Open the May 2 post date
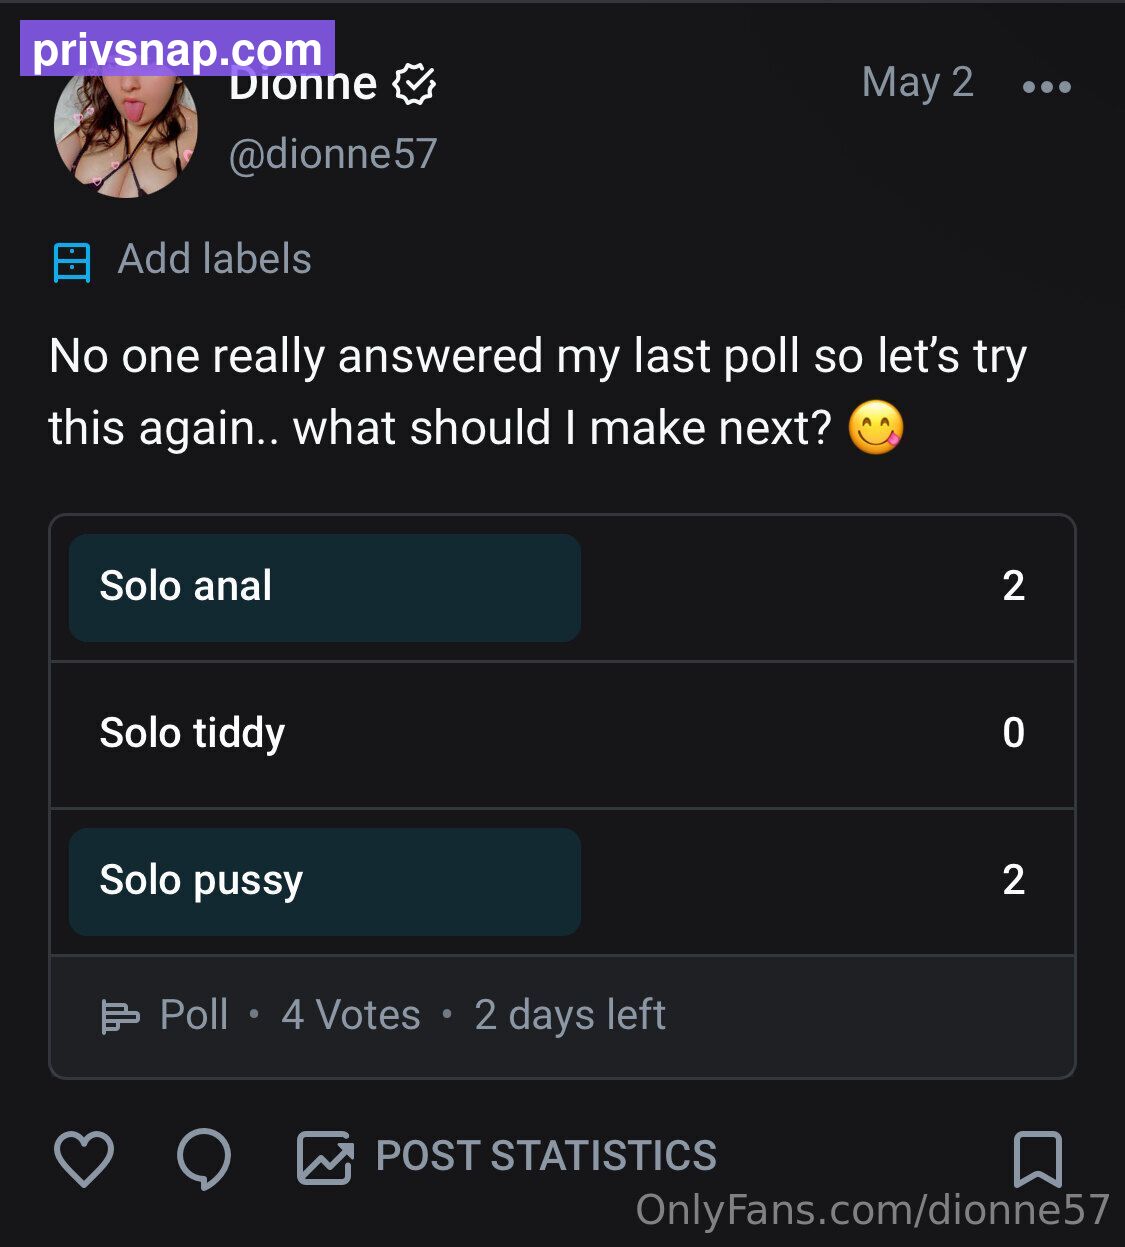The image size is (1125, 1247). (917, 82)
